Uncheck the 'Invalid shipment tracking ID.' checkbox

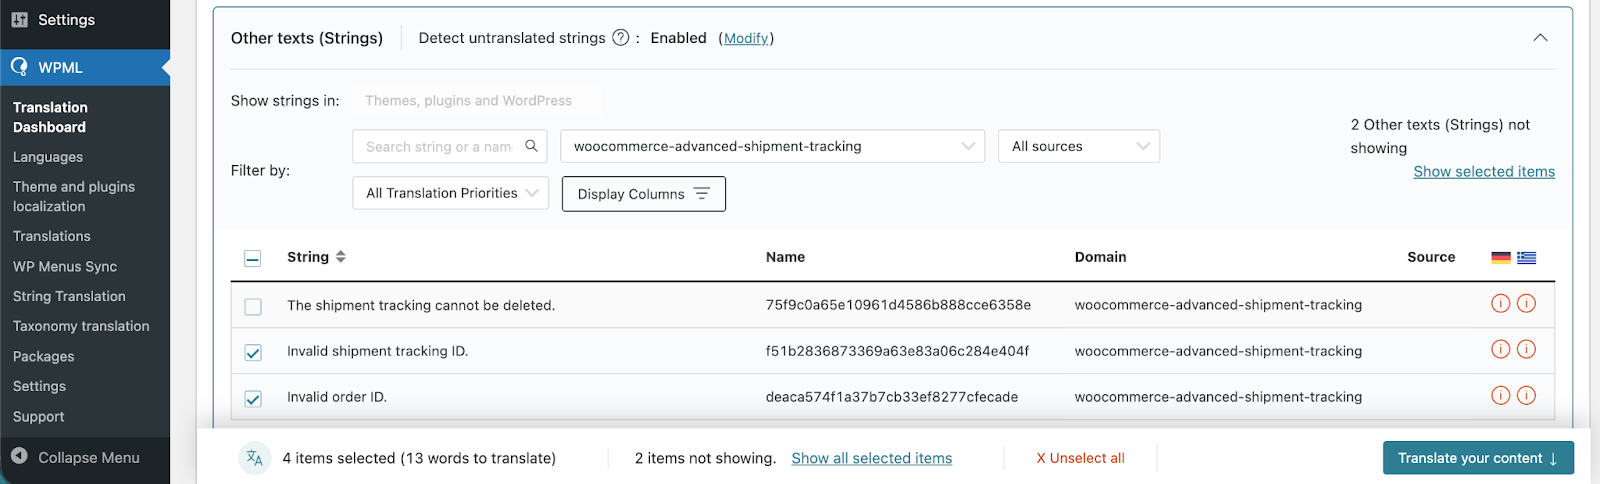(253, 352)
